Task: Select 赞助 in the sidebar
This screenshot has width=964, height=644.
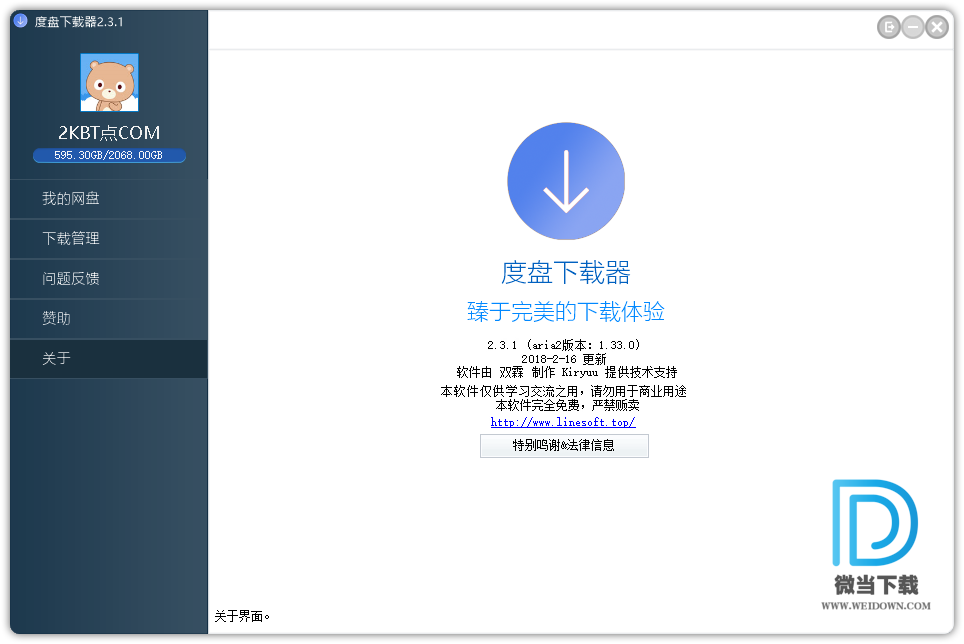Action: (x=57, y=319)
